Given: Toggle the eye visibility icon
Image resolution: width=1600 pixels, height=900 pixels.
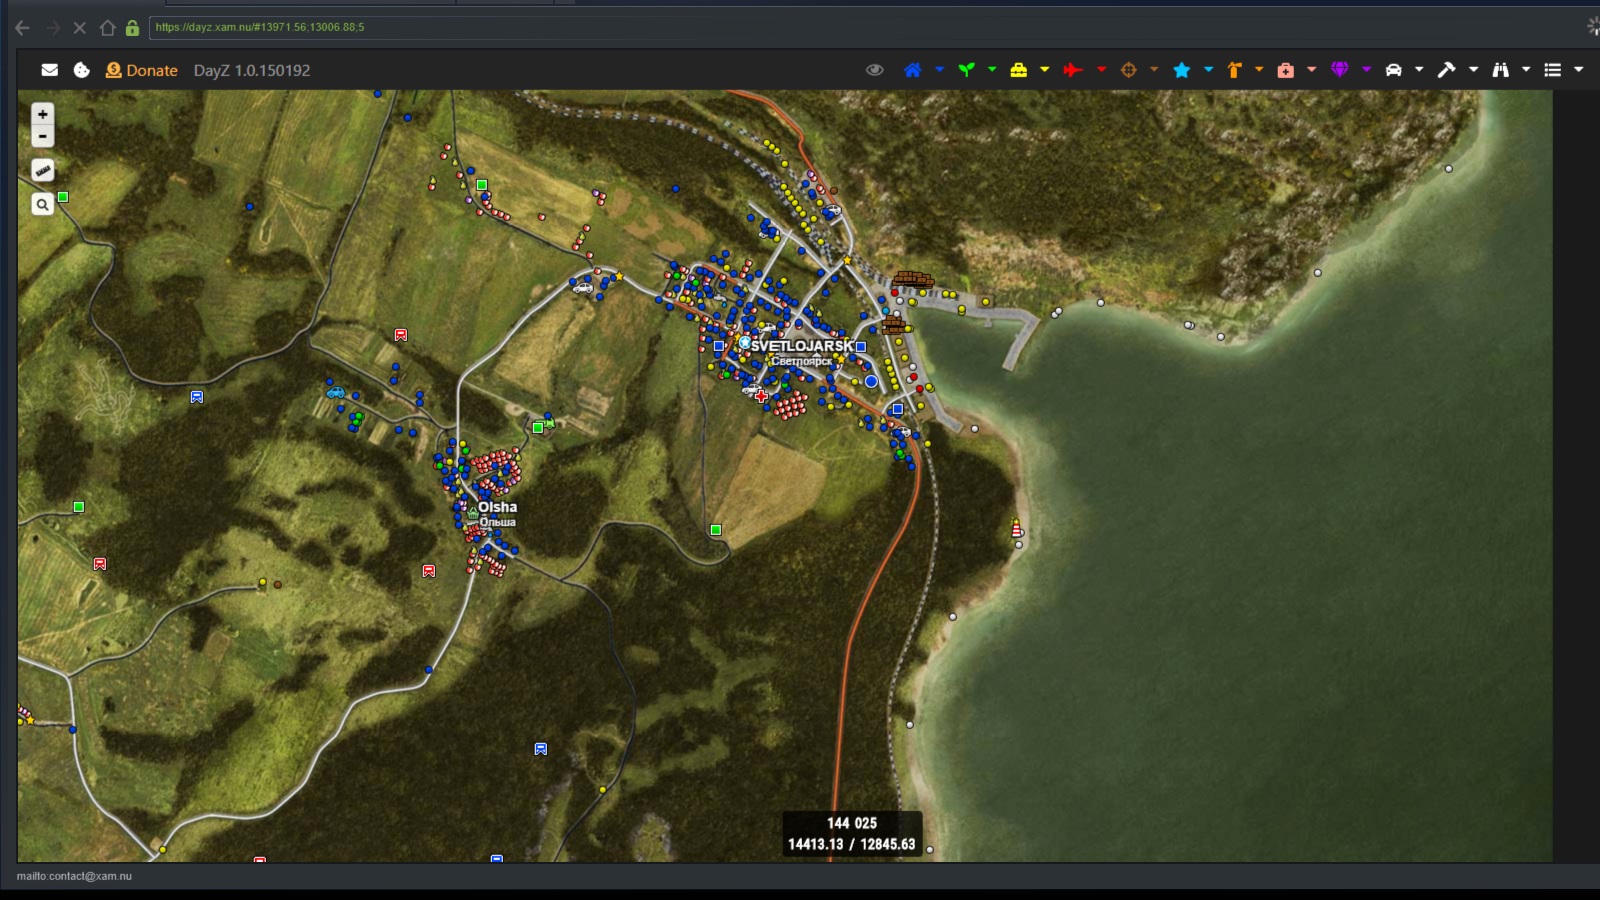Looking at the screenshot, I should tap(875, 70).
